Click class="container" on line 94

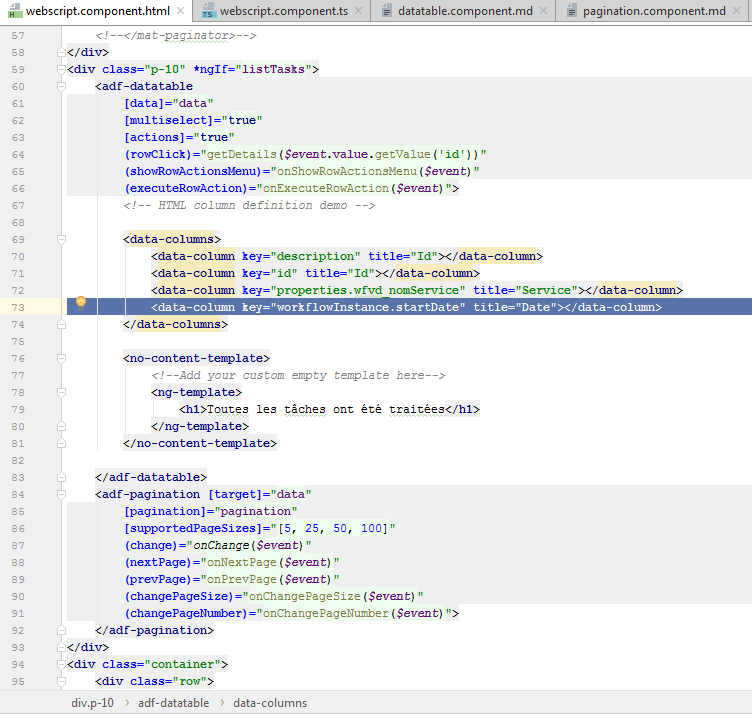(161, 665)
